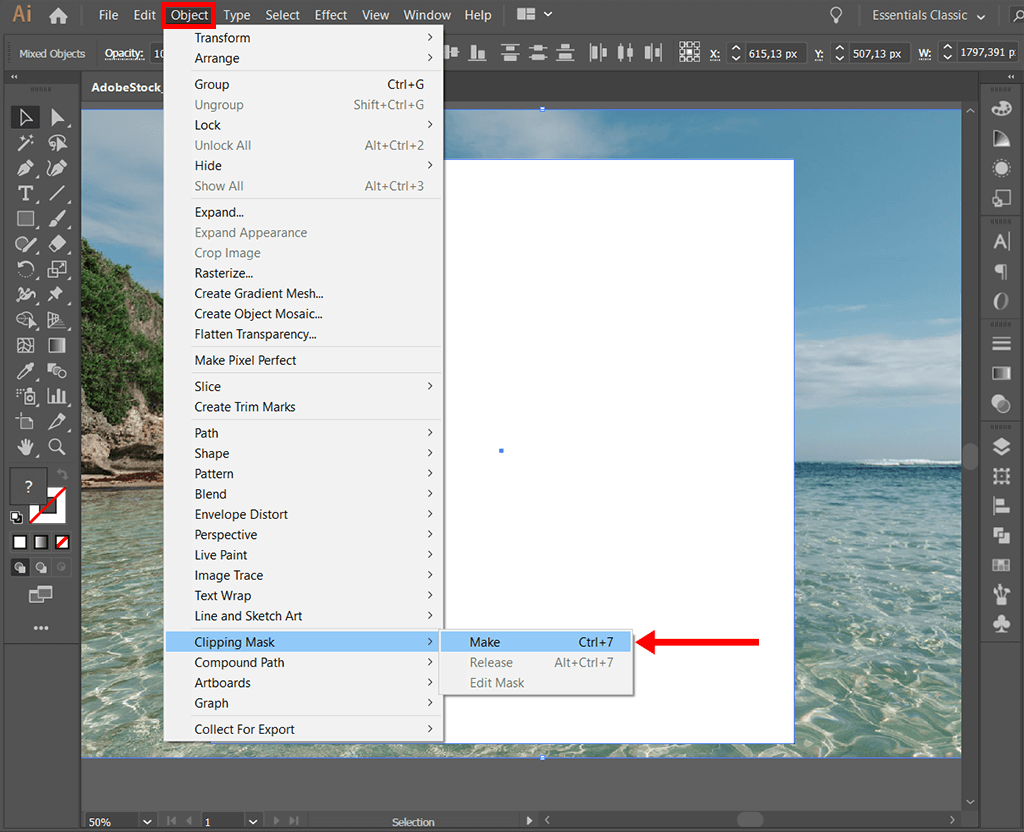
Task: Click the X coordinate label link
Action: (x=715, y=54)
